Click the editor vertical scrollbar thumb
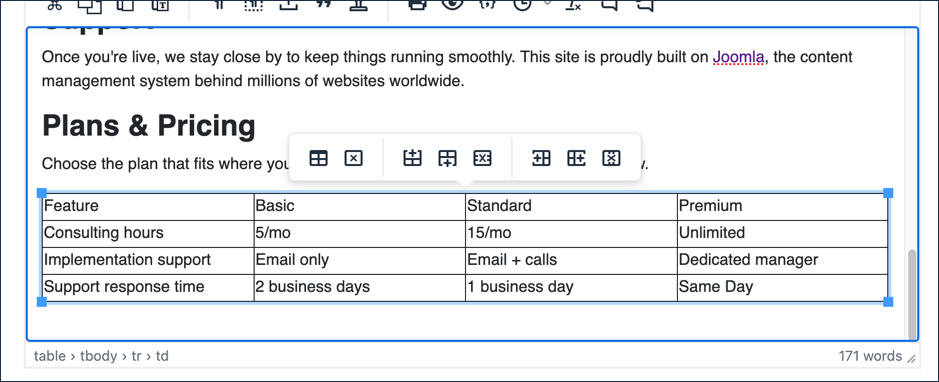The height and width of the screenshot is (382, 939). (x=912, y=294)
